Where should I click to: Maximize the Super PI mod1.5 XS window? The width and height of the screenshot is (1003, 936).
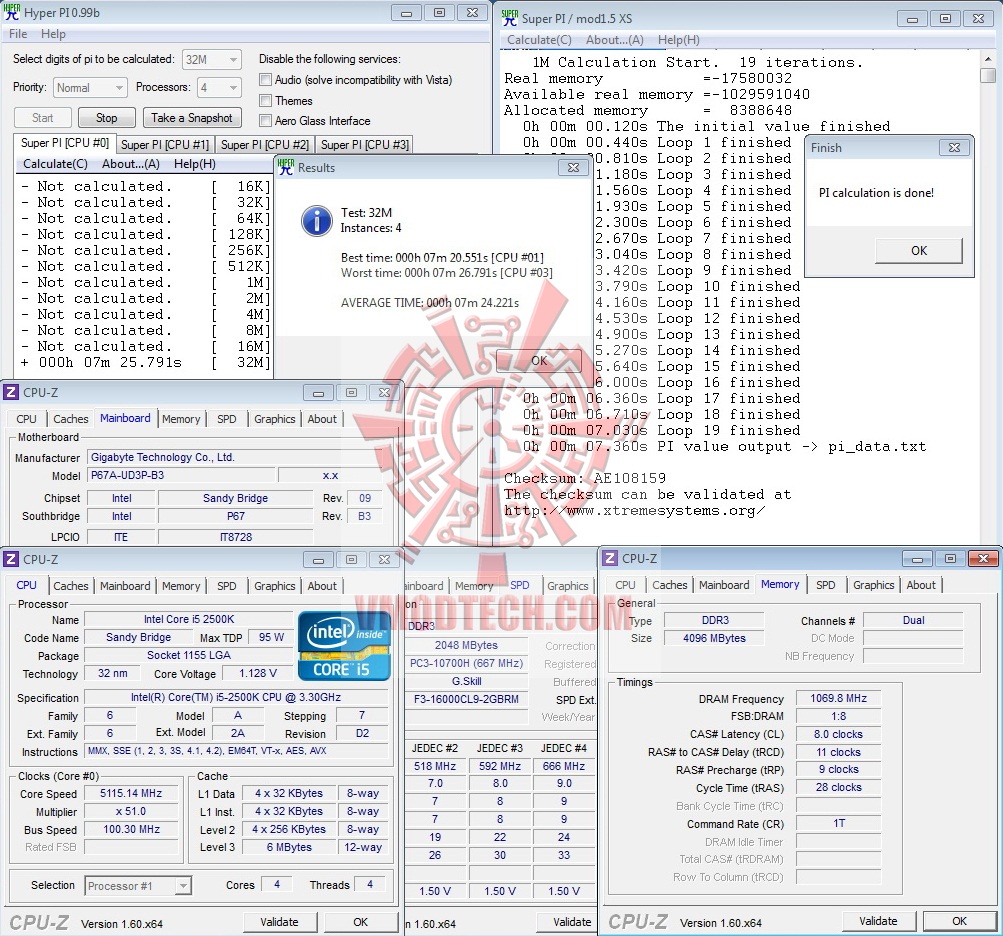click(945, 19)
